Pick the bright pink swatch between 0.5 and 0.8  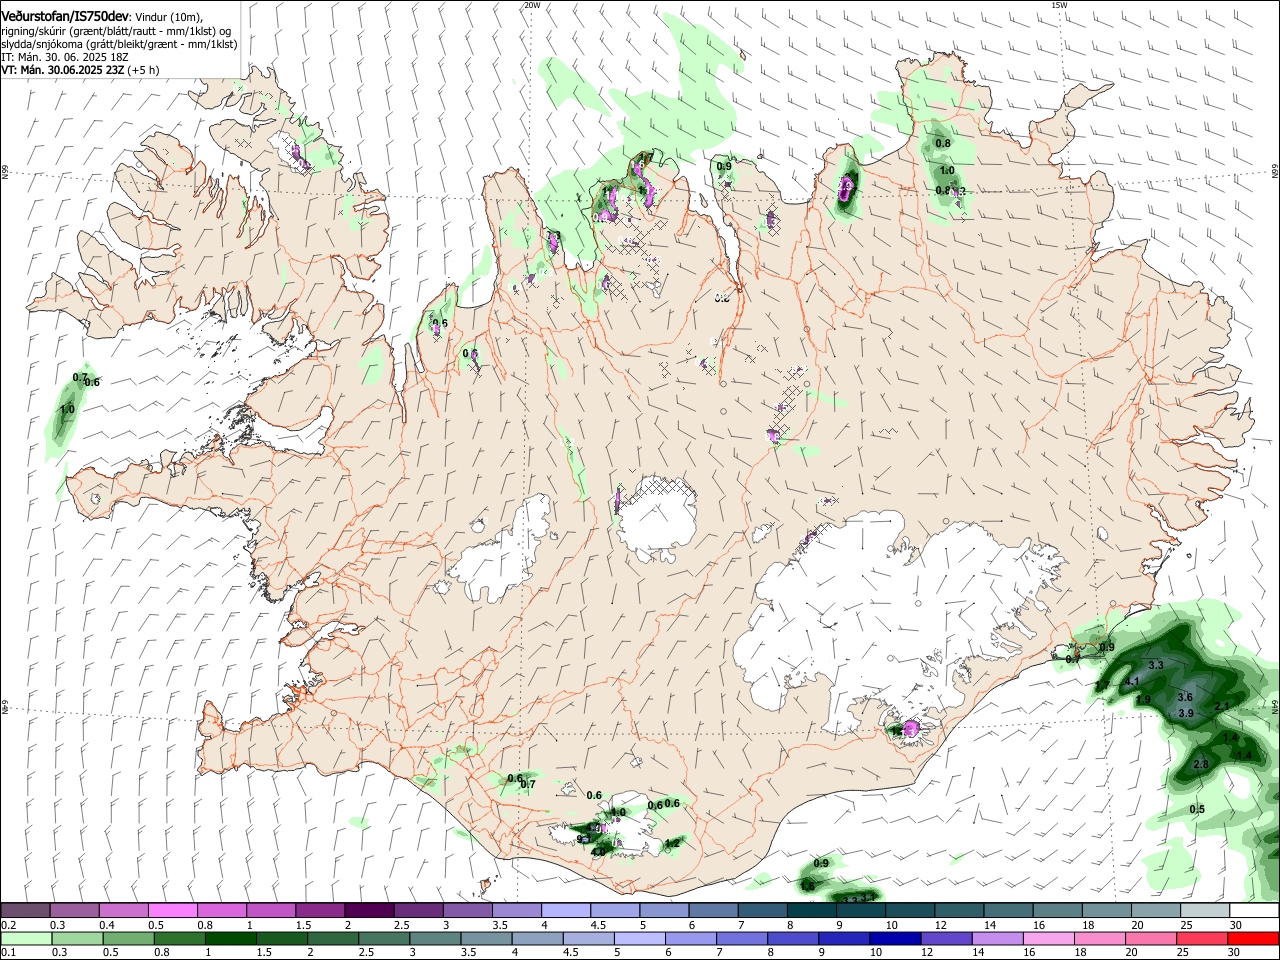tap(172, 911)
